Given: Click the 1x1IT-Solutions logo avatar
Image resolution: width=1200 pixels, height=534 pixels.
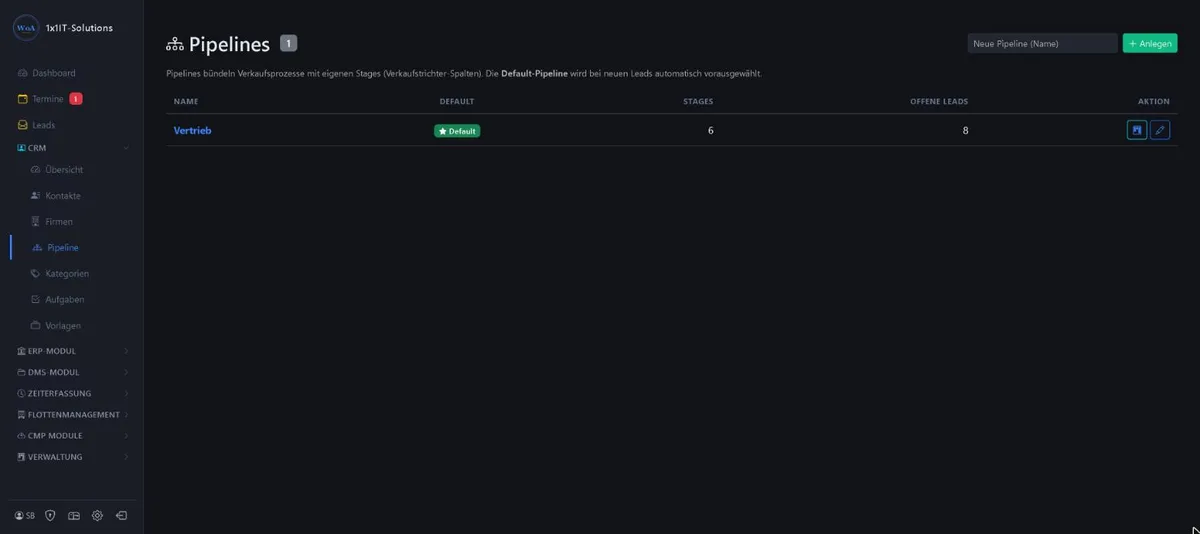Looking at the screenshot, I should coord(27,28).
